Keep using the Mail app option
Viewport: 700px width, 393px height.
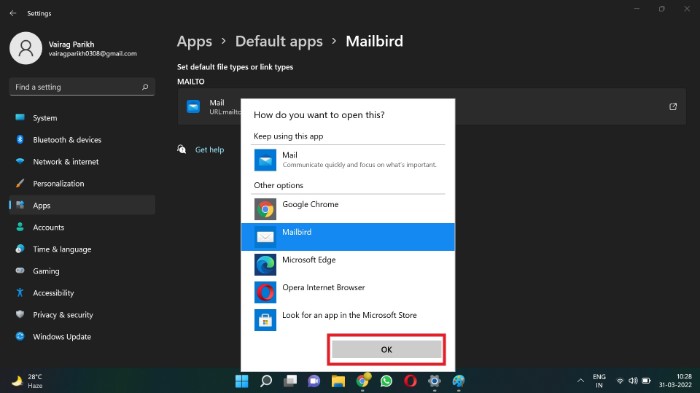tap(348, 160)
